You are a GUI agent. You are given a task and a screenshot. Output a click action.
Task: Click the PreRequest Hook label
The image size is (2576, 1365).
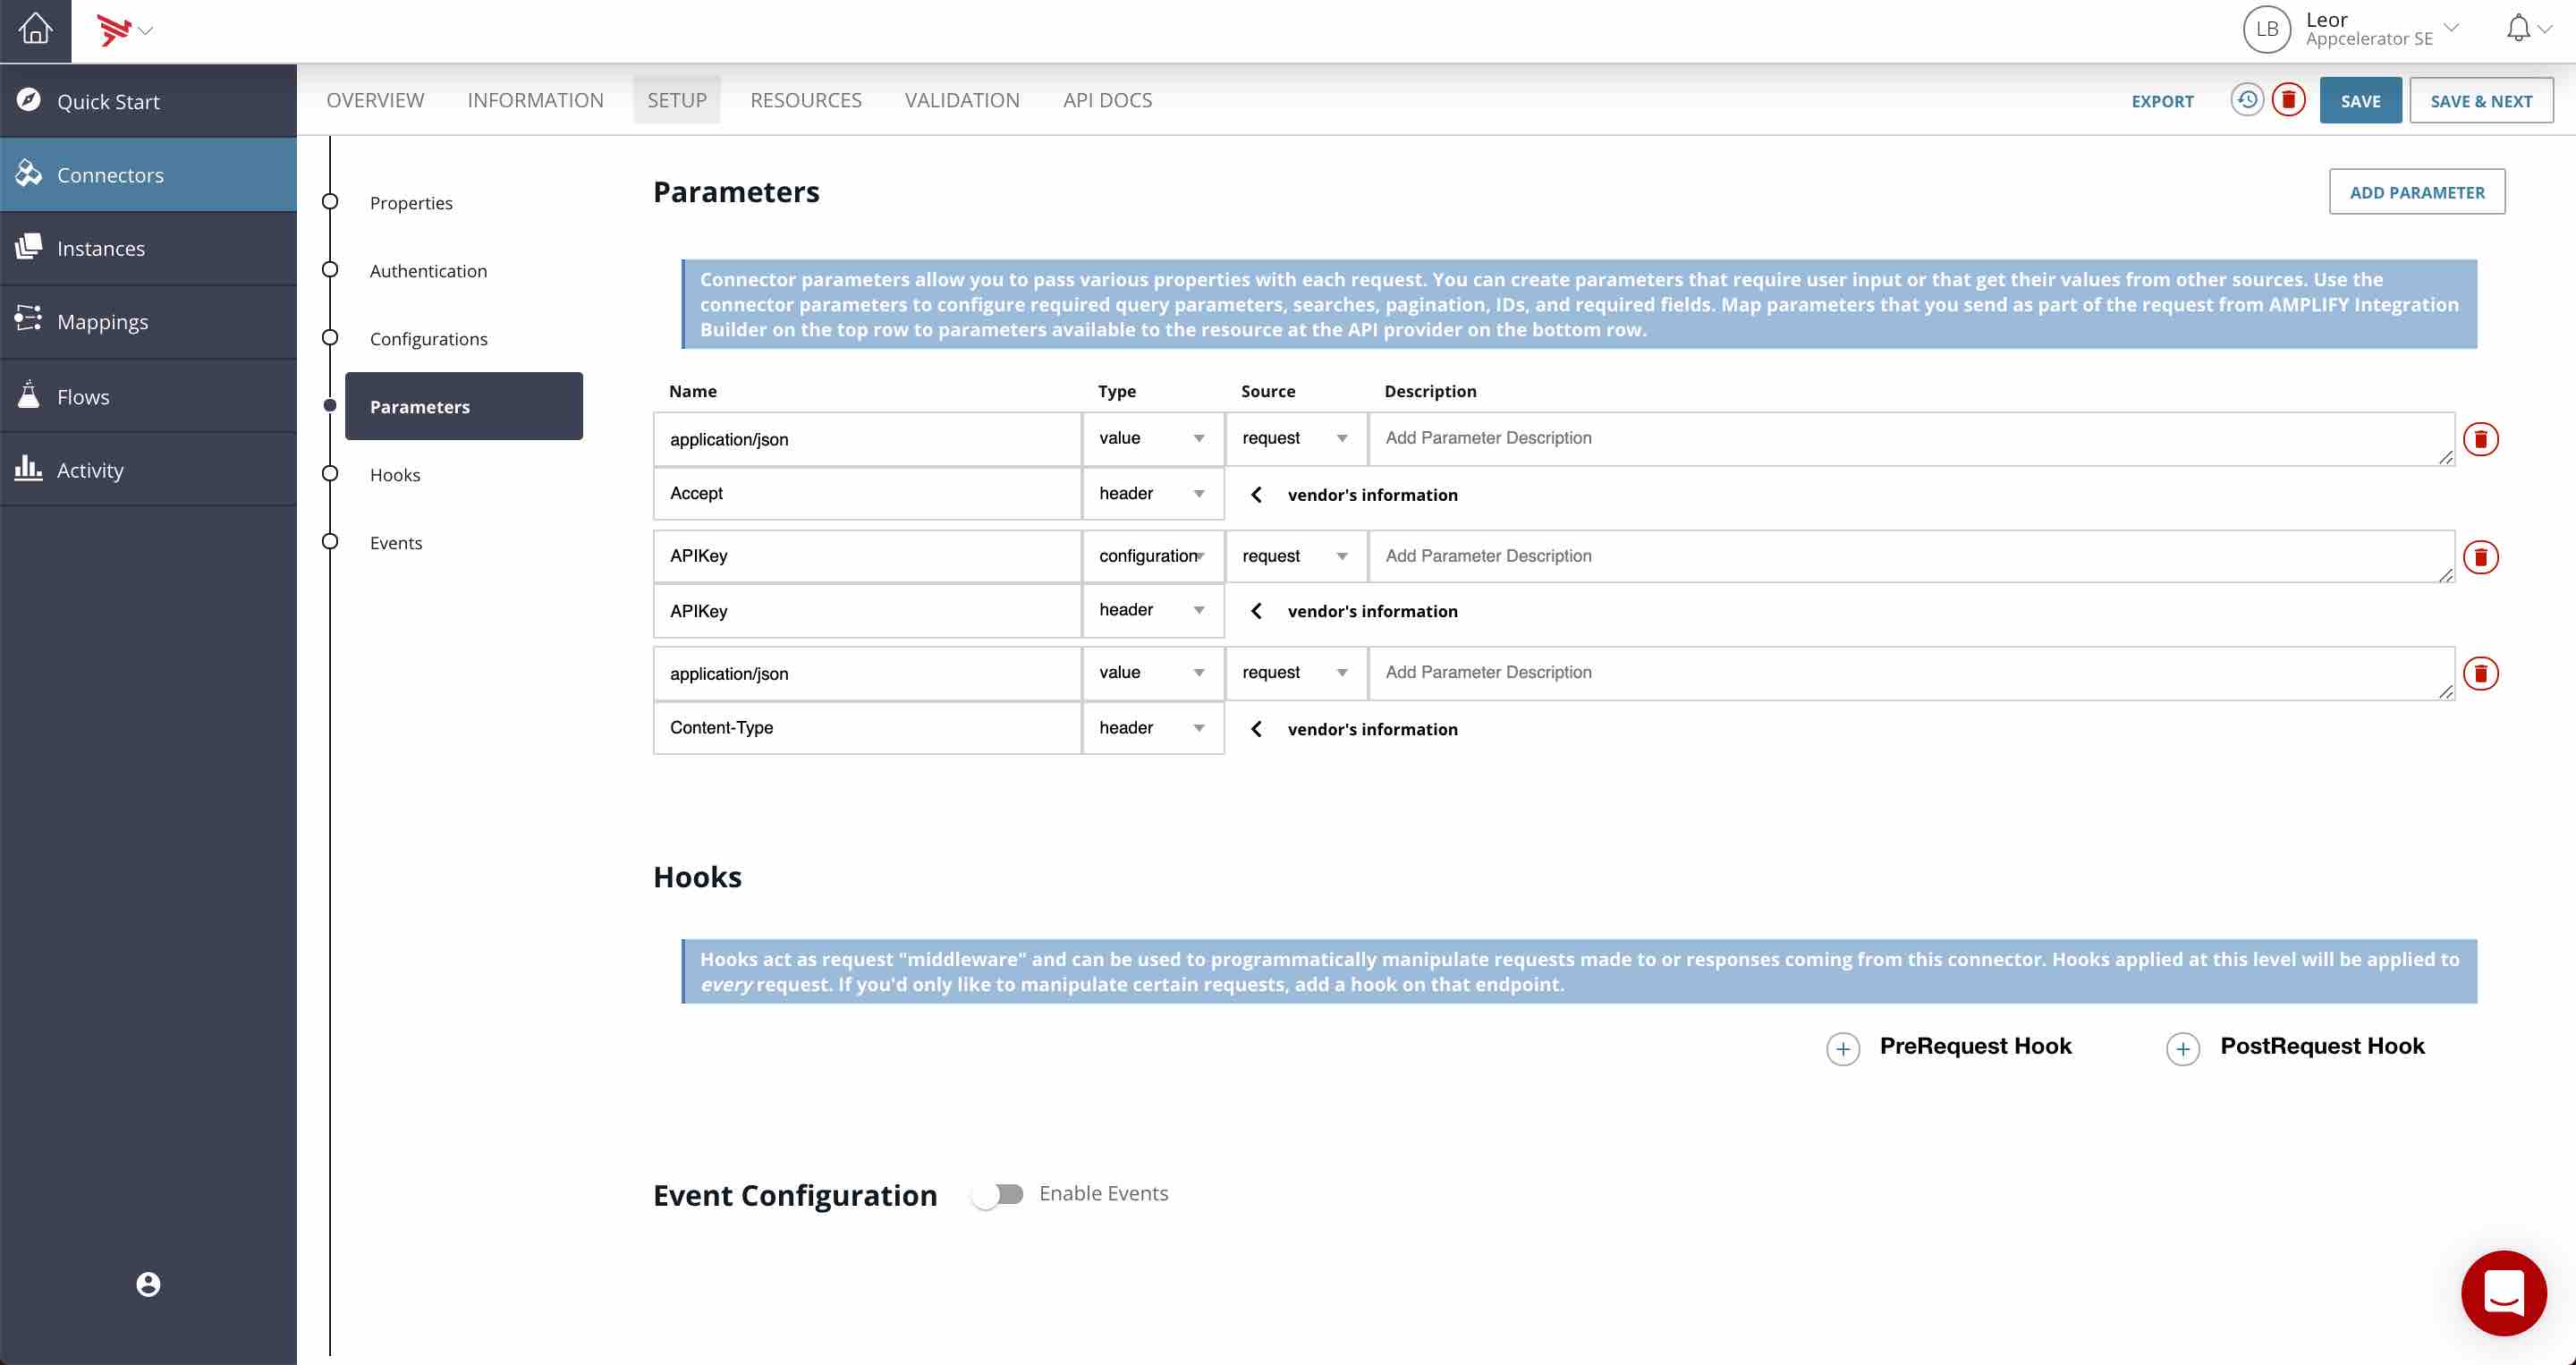click(1975, 1046)
